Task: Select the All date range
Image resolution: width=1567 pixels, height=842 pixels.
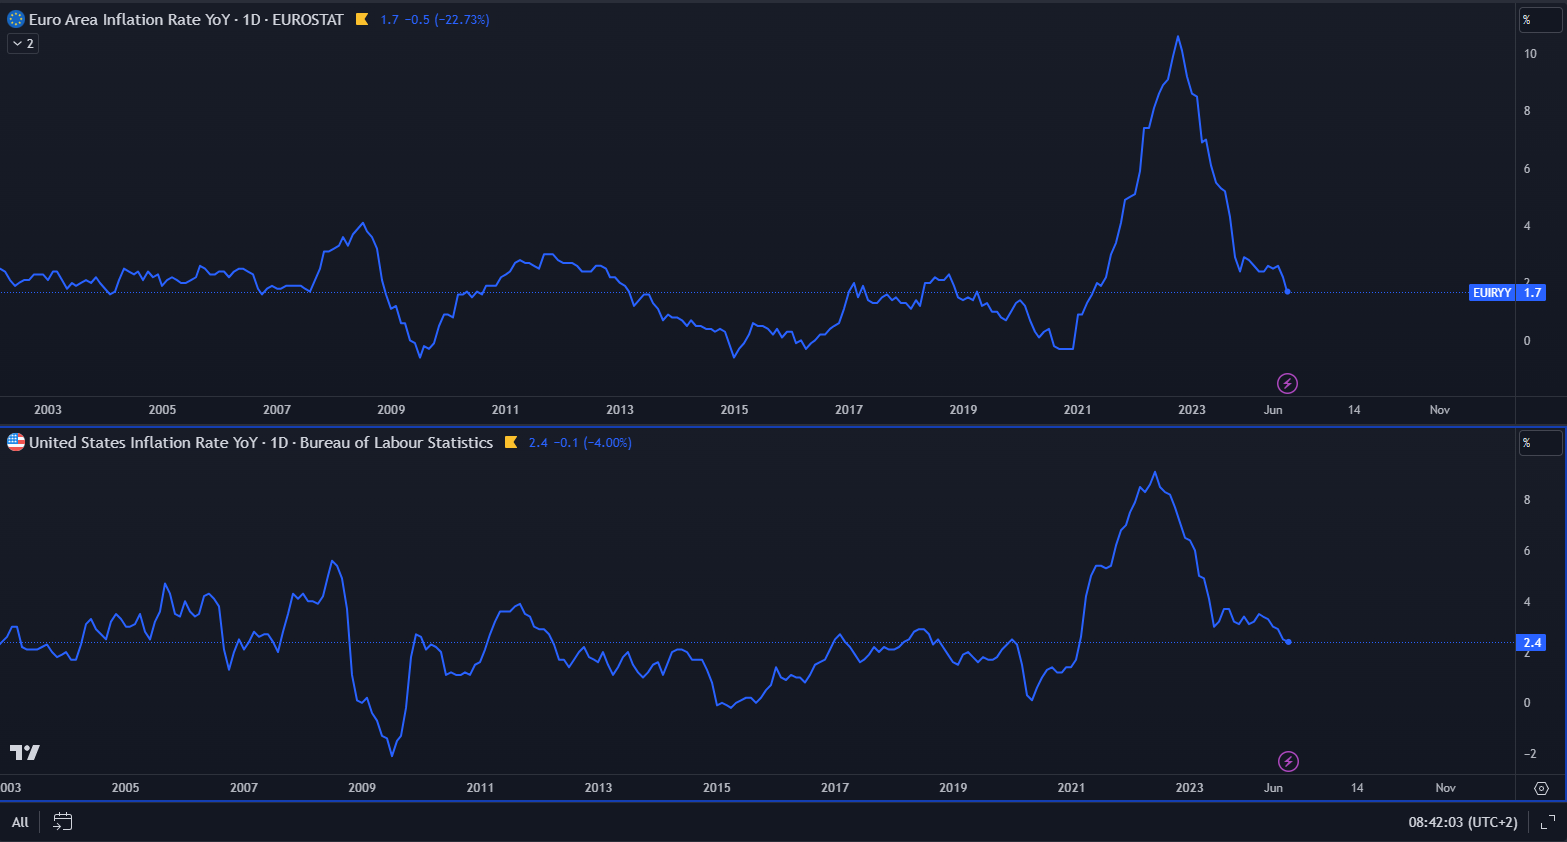Action: (x=20, y=822)
